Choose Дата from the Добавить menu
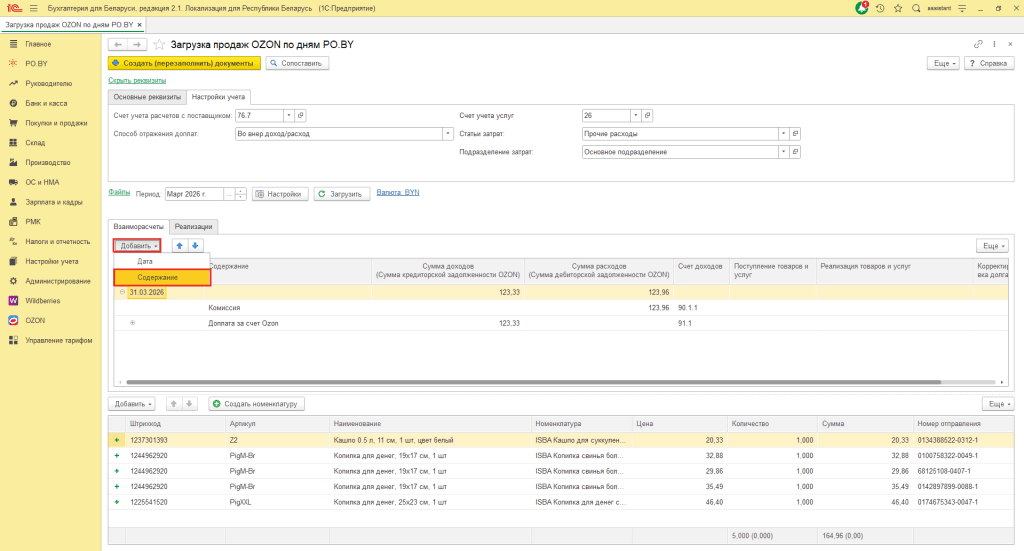This screenshot has width=1024, height=551. 162,261
